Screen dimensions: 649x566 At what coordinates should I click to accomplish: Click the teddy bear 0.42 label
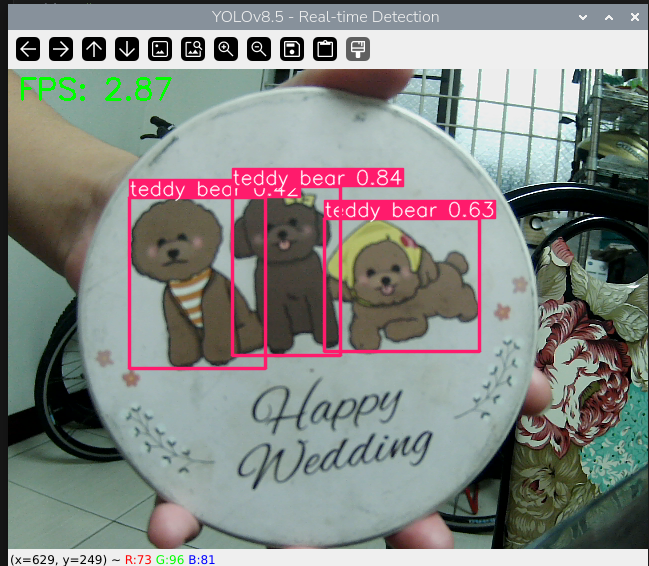tap(214, 189)
